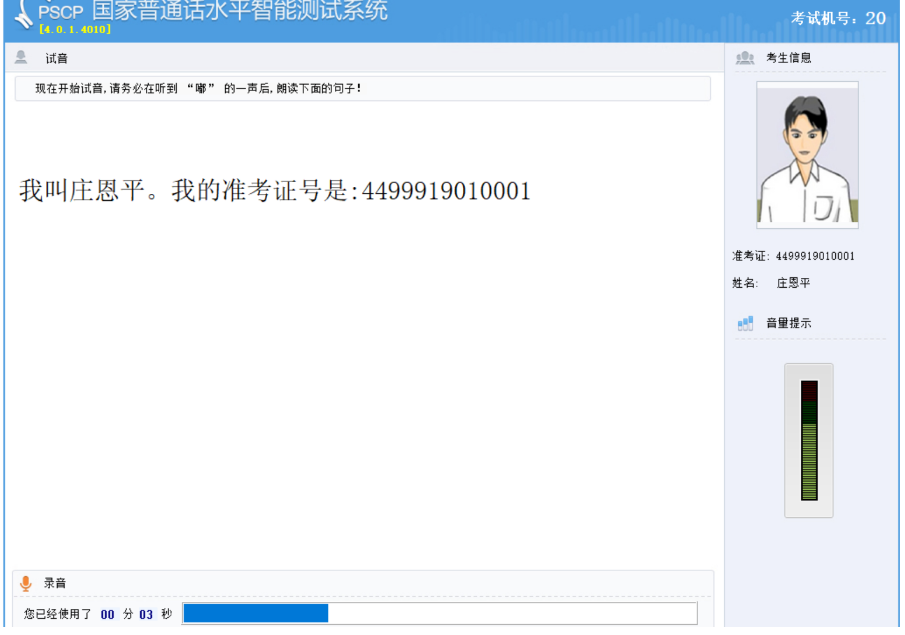Click the candidate name 庄恩平 in sidebar
The height and width of the screenshot is (635, 905).
pyautogui.click(x=794, y=283)
